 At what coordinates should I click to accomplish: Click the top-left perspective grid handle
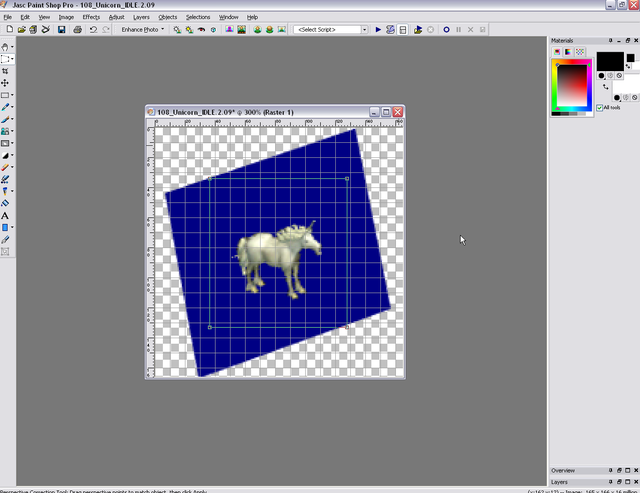tap(210, 179)
